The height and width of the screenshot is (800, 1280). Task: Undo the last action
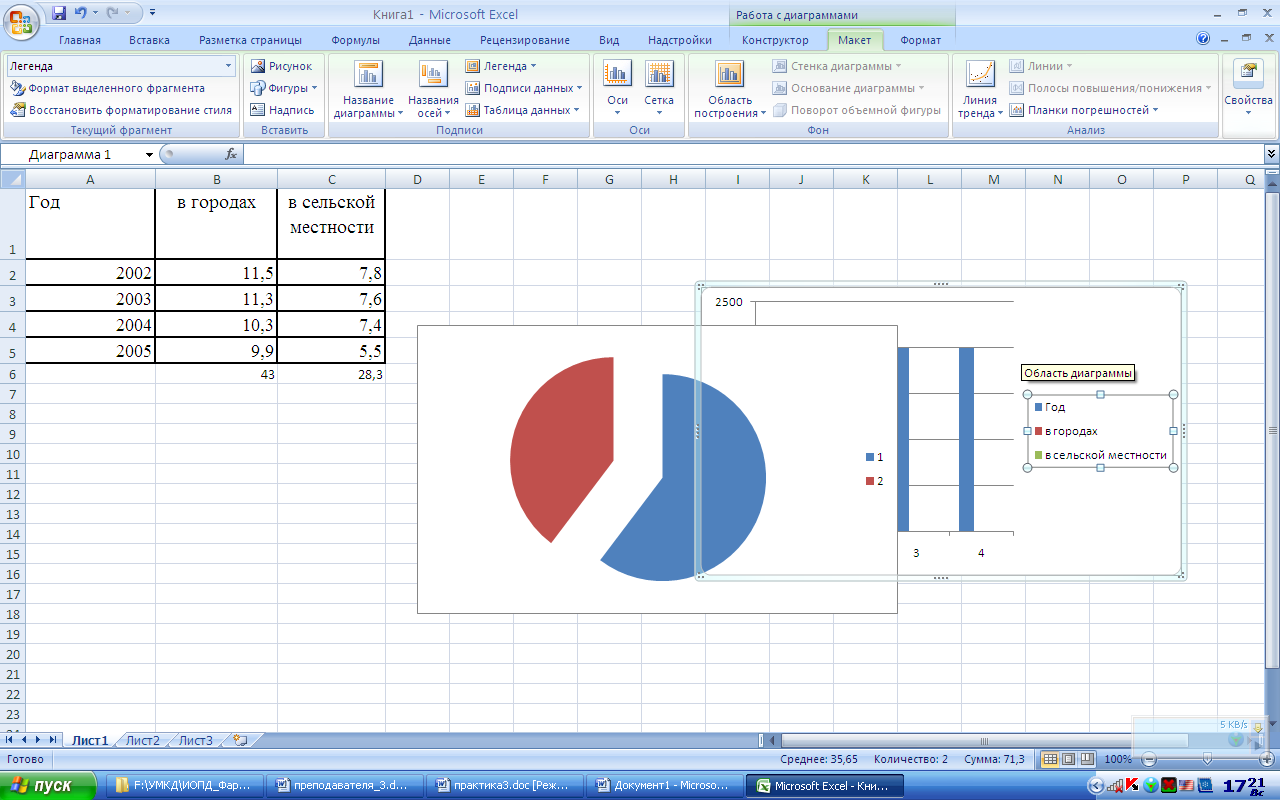coord(80,13)
